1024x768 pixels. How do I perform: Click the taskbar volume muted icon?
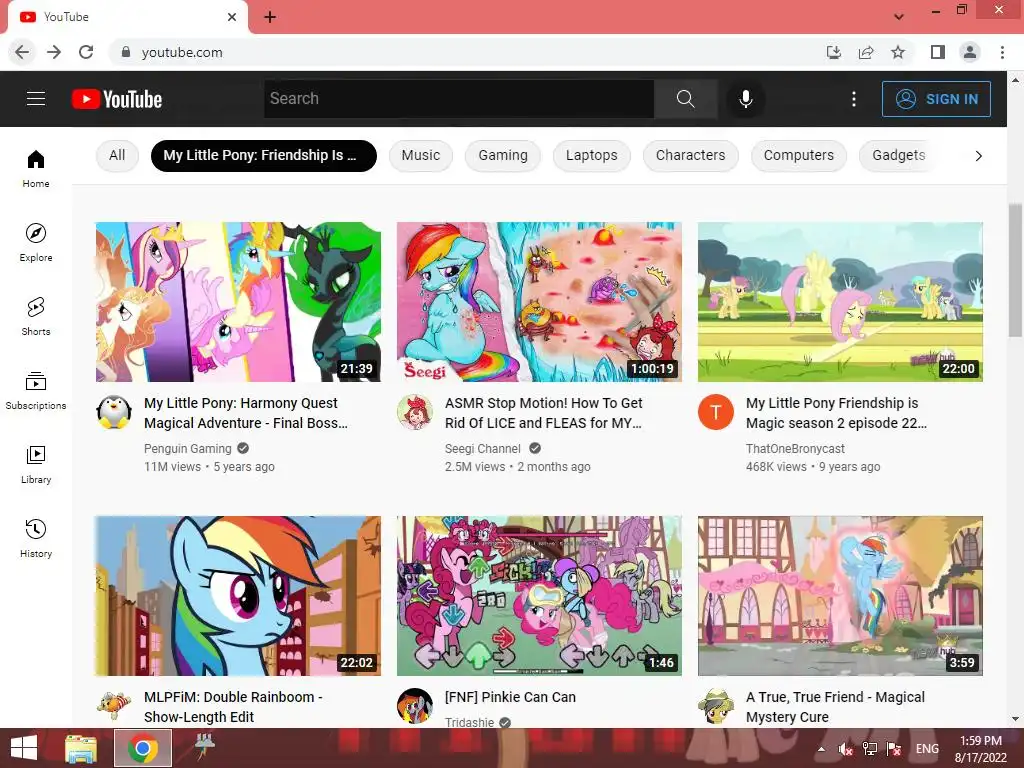pyautogui.click(x=846, y=749)
